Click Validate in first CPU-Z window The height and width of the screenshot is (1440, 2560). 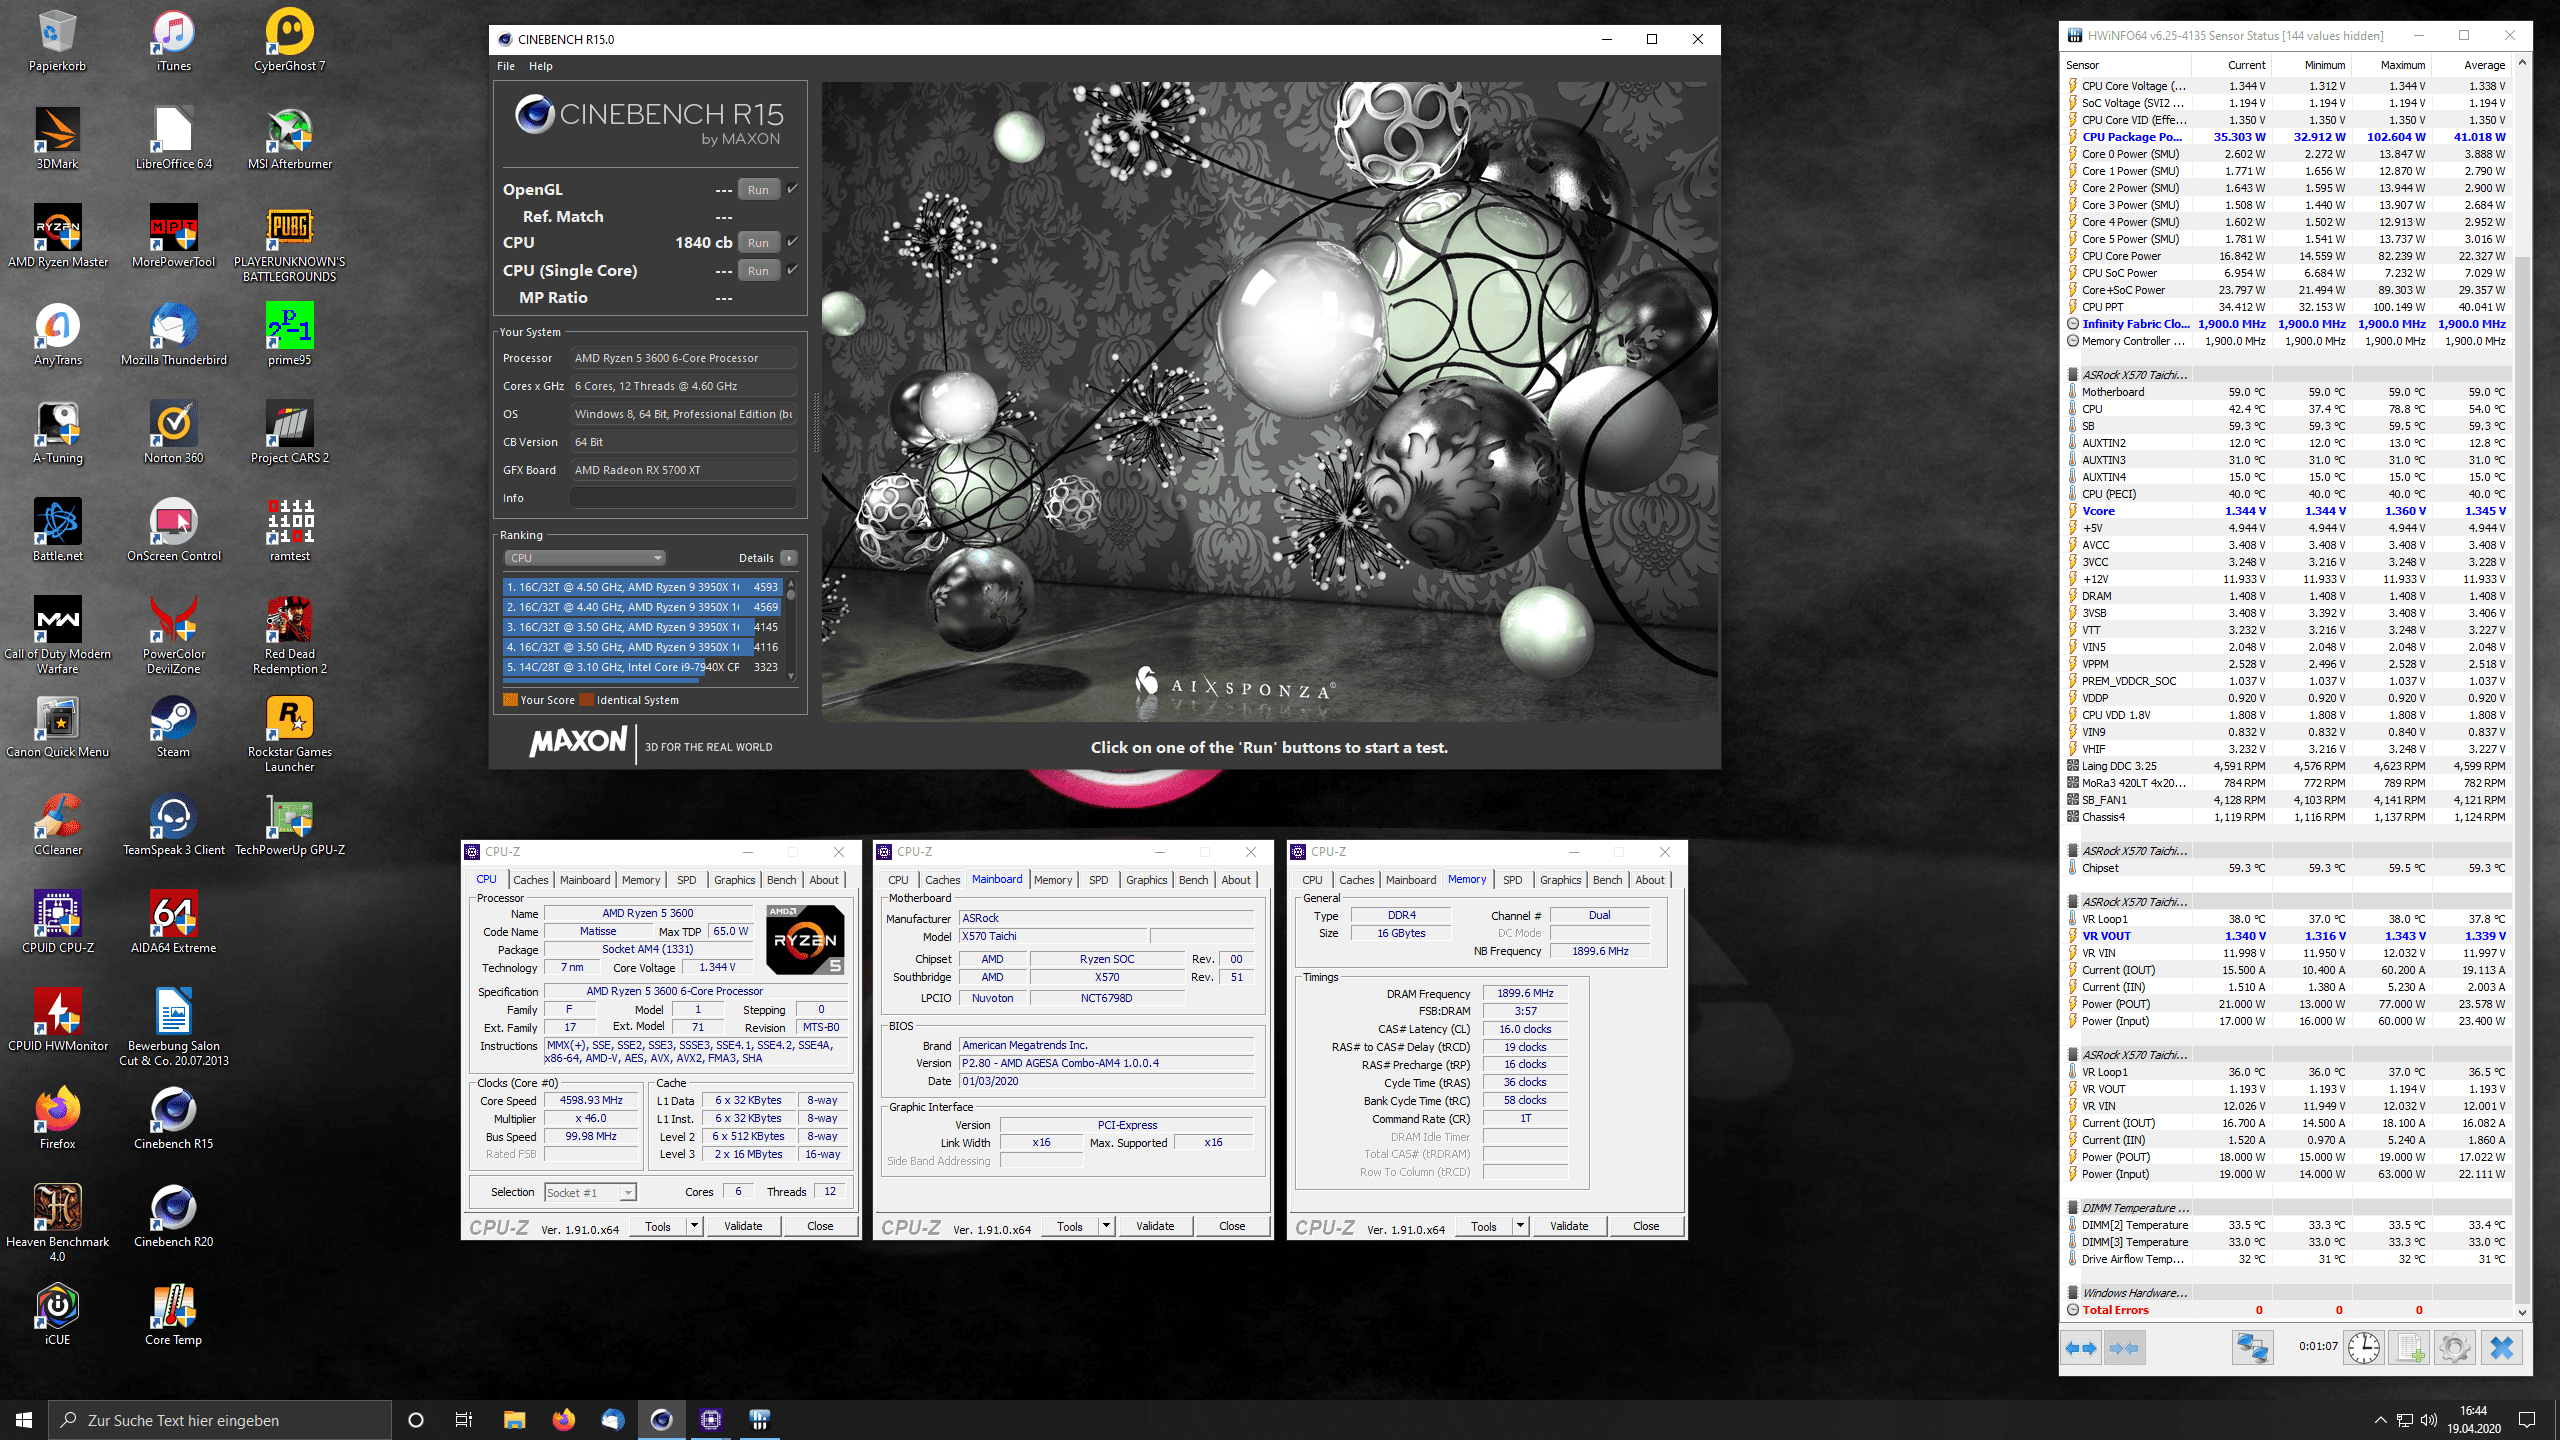click(743, 1226)
